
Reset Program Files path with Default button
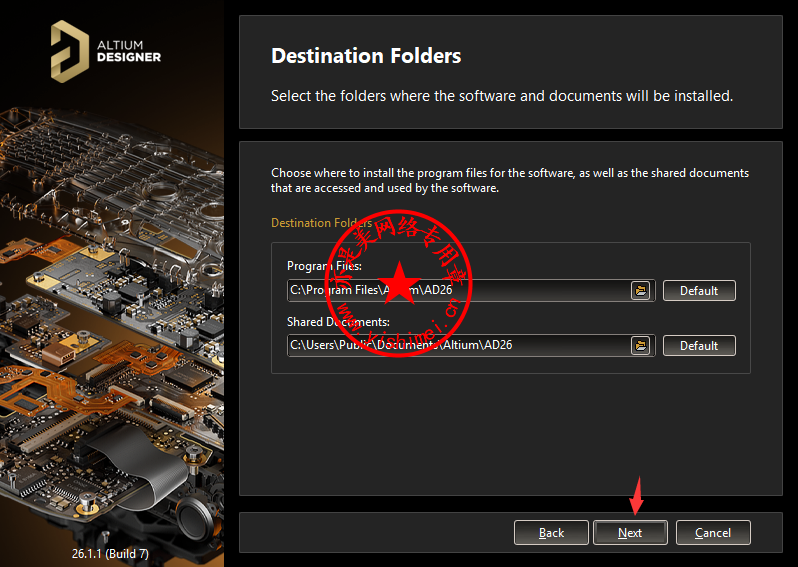[x=699, y=291]
